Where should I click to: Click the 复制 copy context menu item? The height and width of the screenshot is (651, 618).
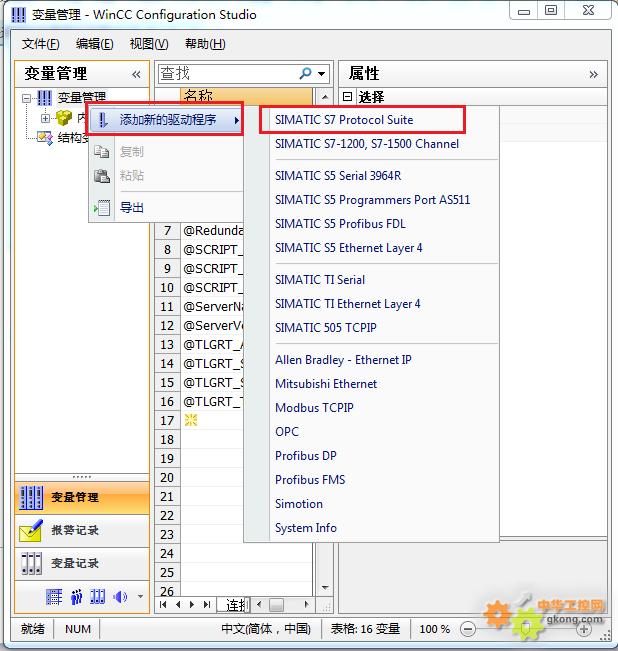click(x=166, y=152)
